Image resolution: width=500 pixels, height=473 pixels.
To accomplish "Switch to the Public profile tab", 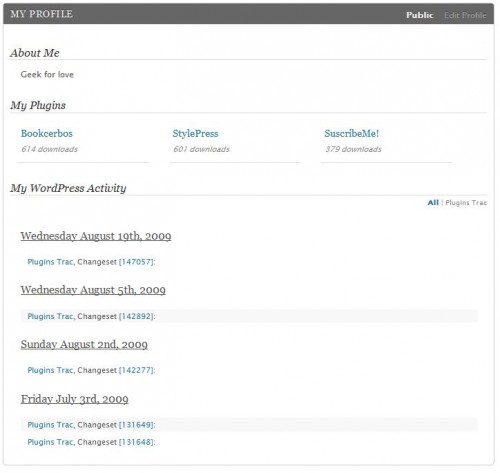I will tap(420, 15).
